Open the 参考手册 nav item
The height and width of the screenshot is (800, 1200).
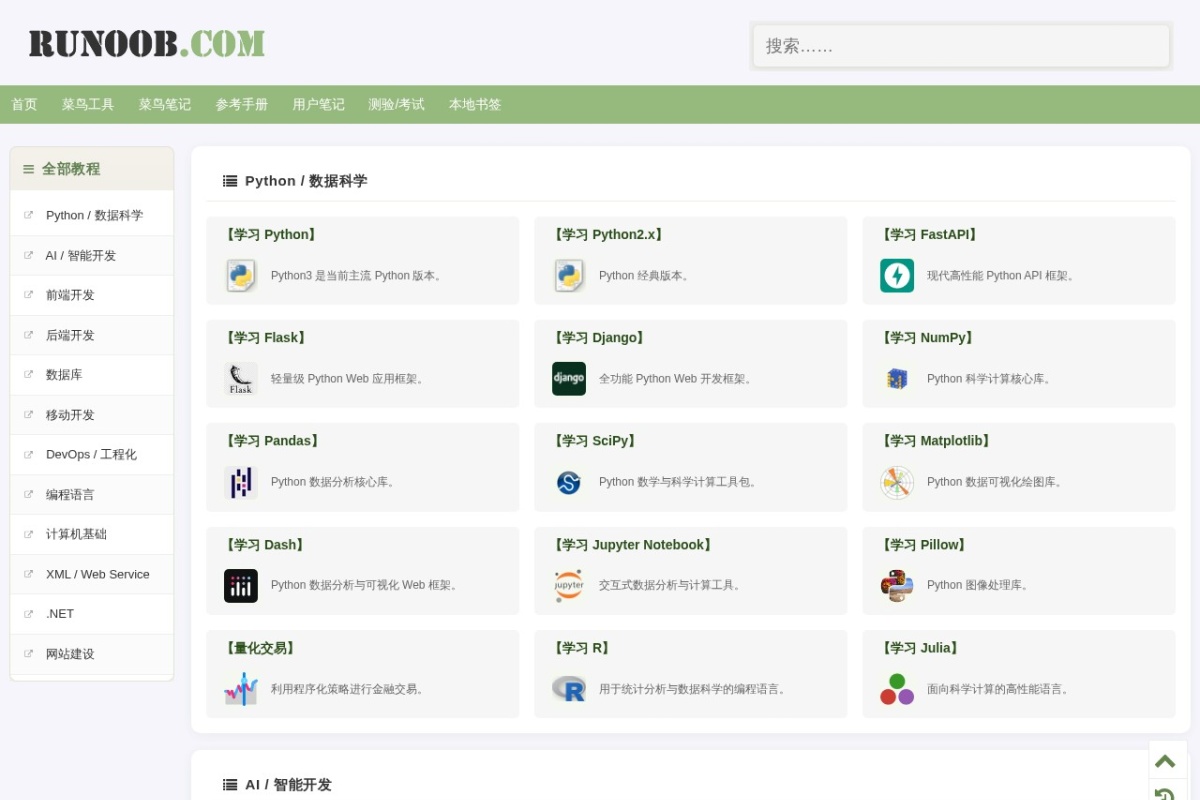(x=242, y=104)
